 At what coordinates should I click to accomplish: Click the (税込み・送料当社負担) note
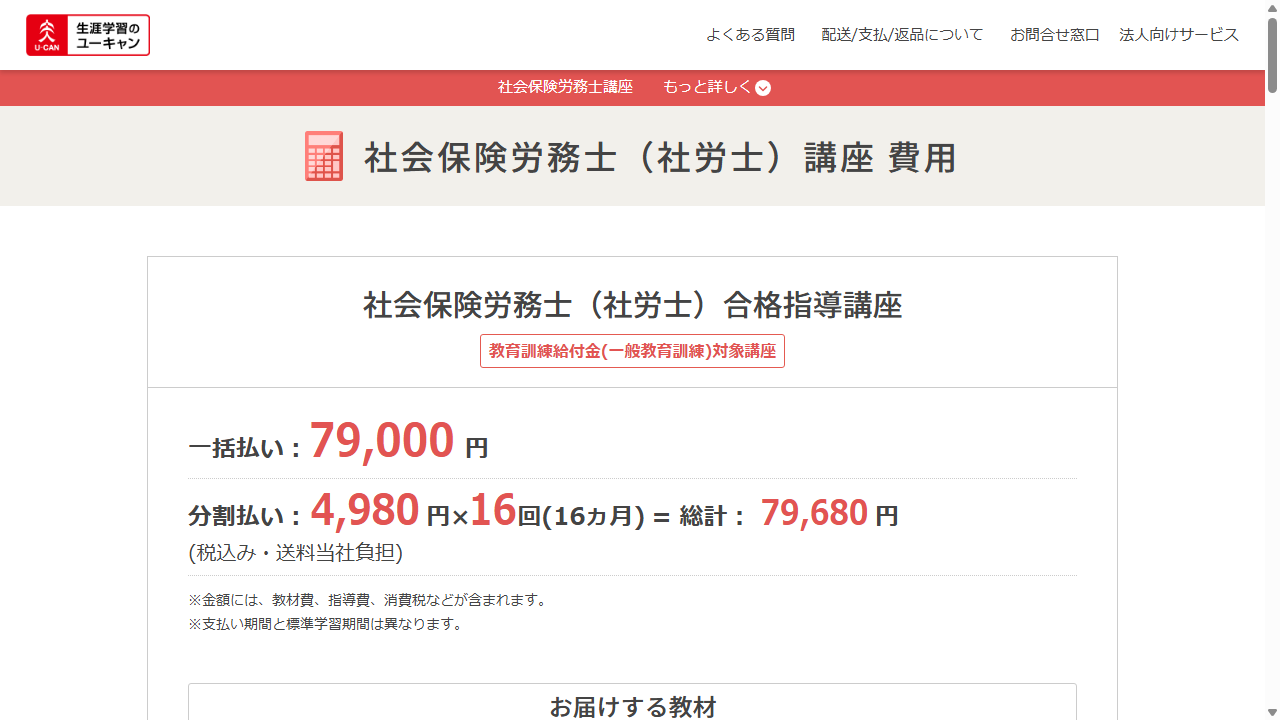[296, 553]
